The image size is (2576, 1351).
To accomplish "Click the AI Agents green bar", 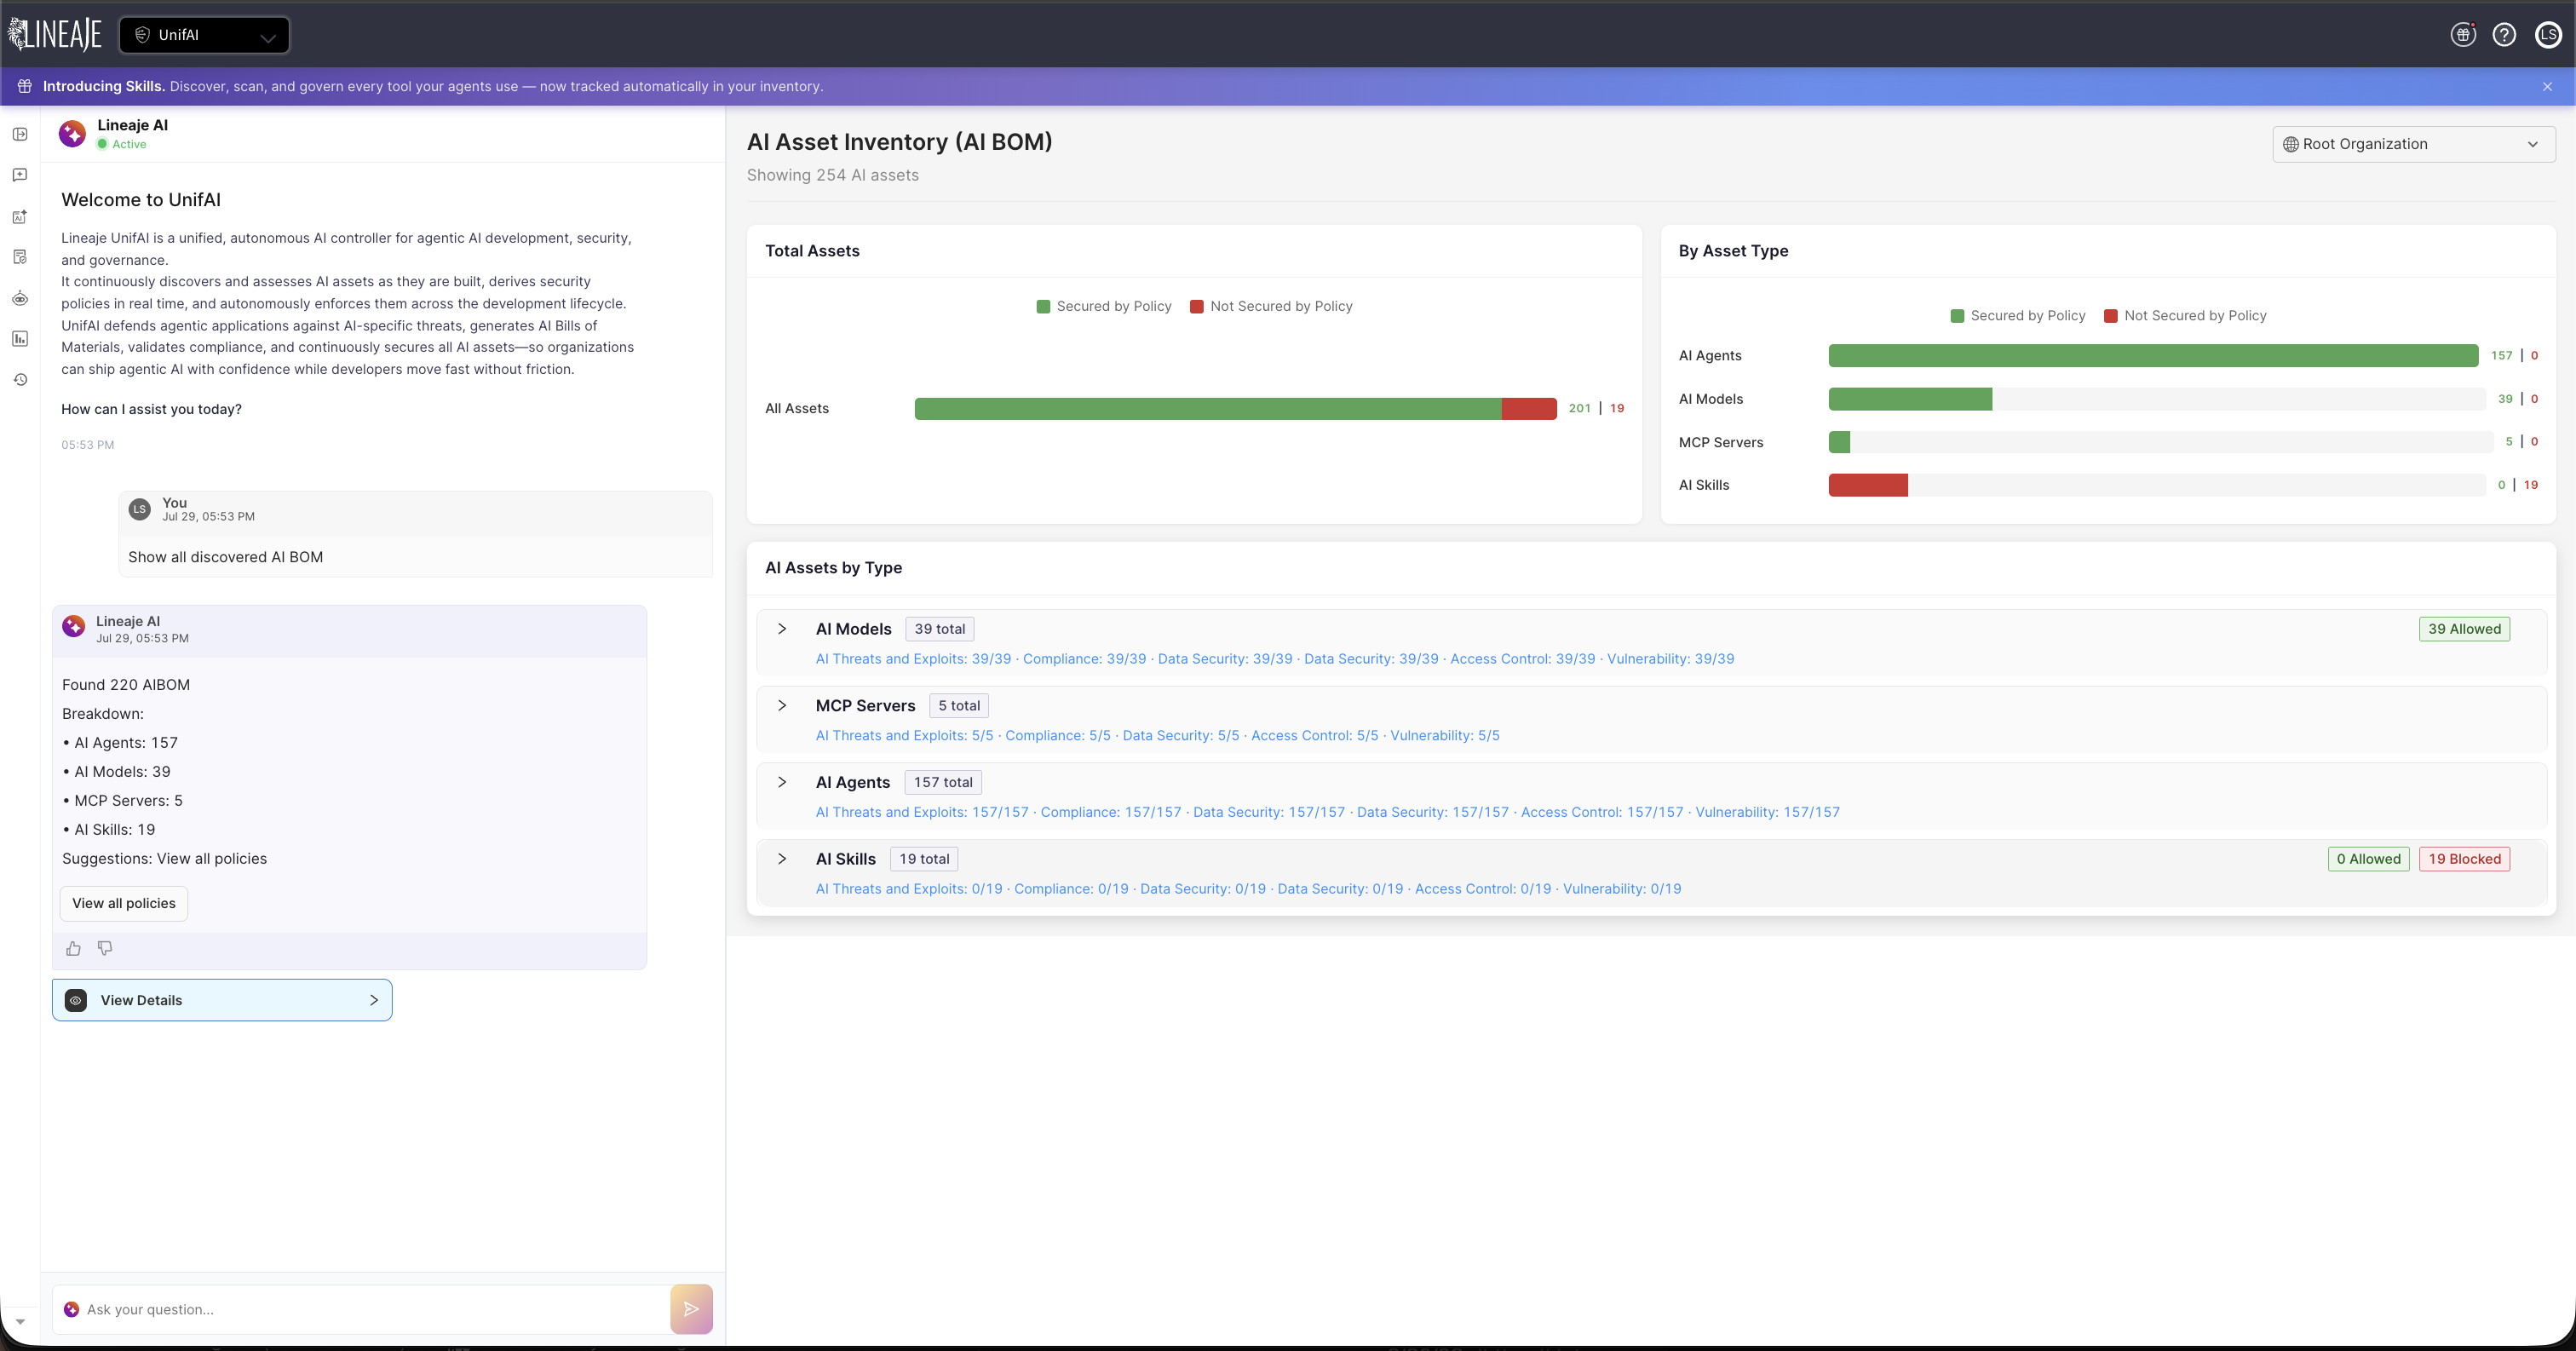I will point(2153,355).
